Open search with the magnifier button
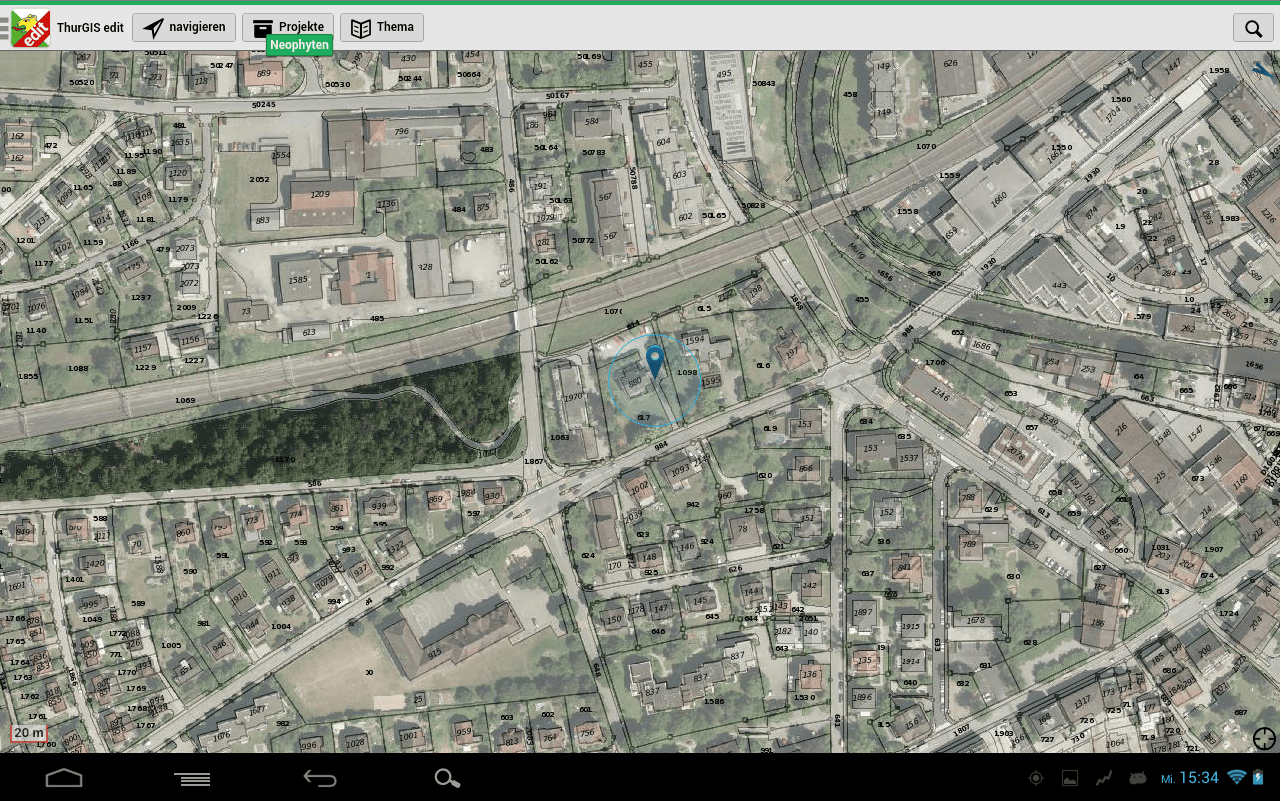This screenshot has width=1281, height=802. pos(1253,28)
